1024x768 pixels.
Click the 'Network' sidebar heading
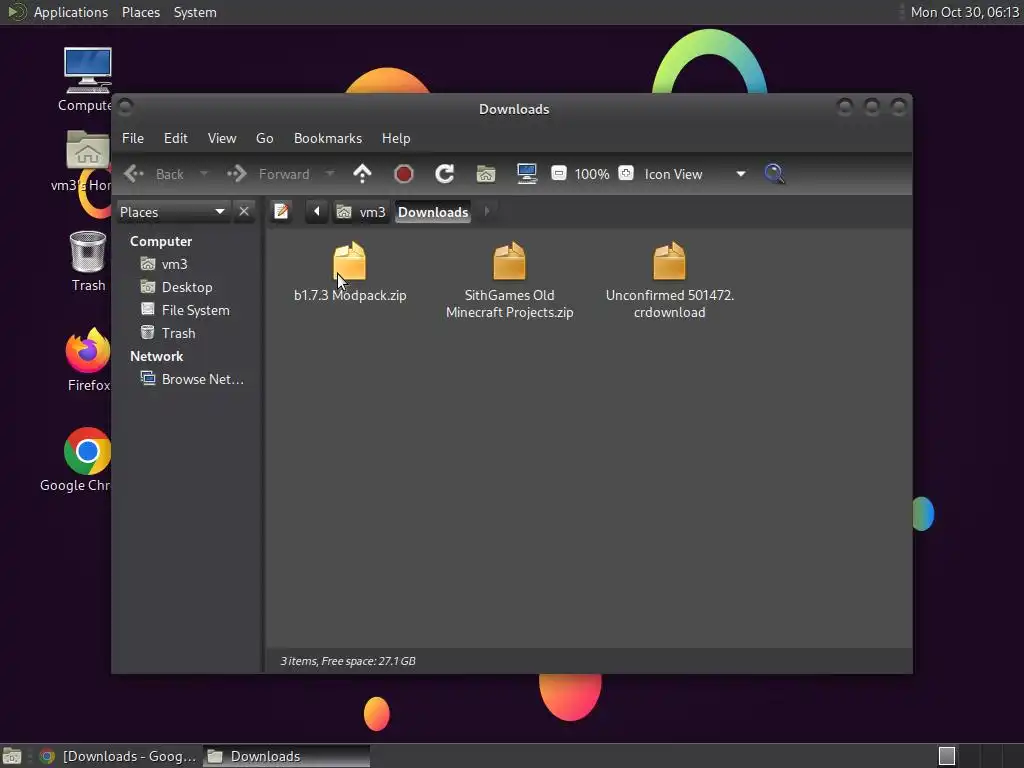click(x=157, y=356)
